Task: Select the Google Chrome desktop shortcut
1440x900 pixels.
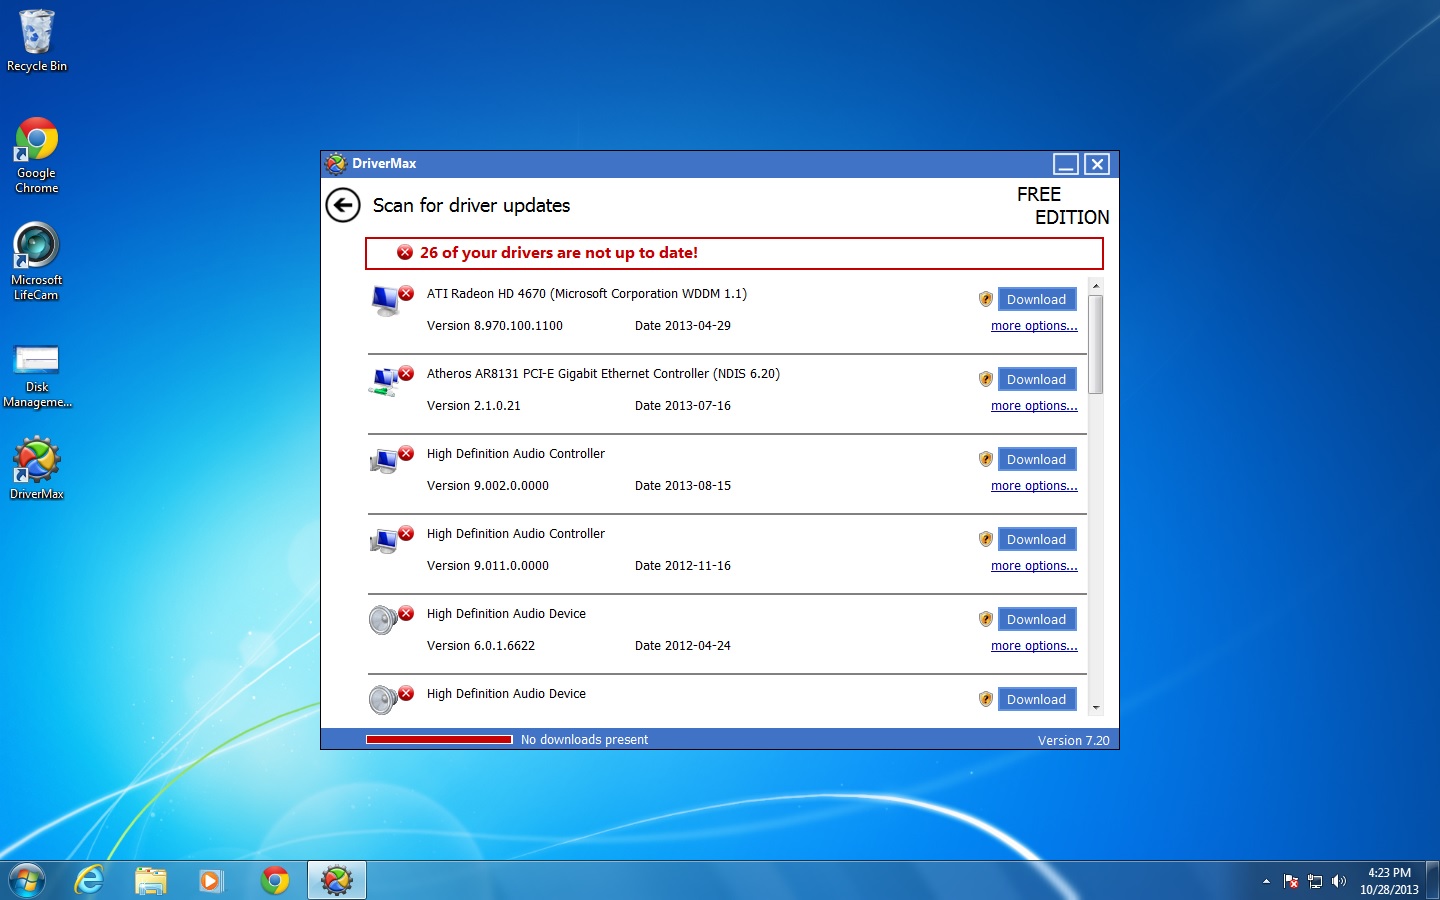Action: (x=37, y=155)
